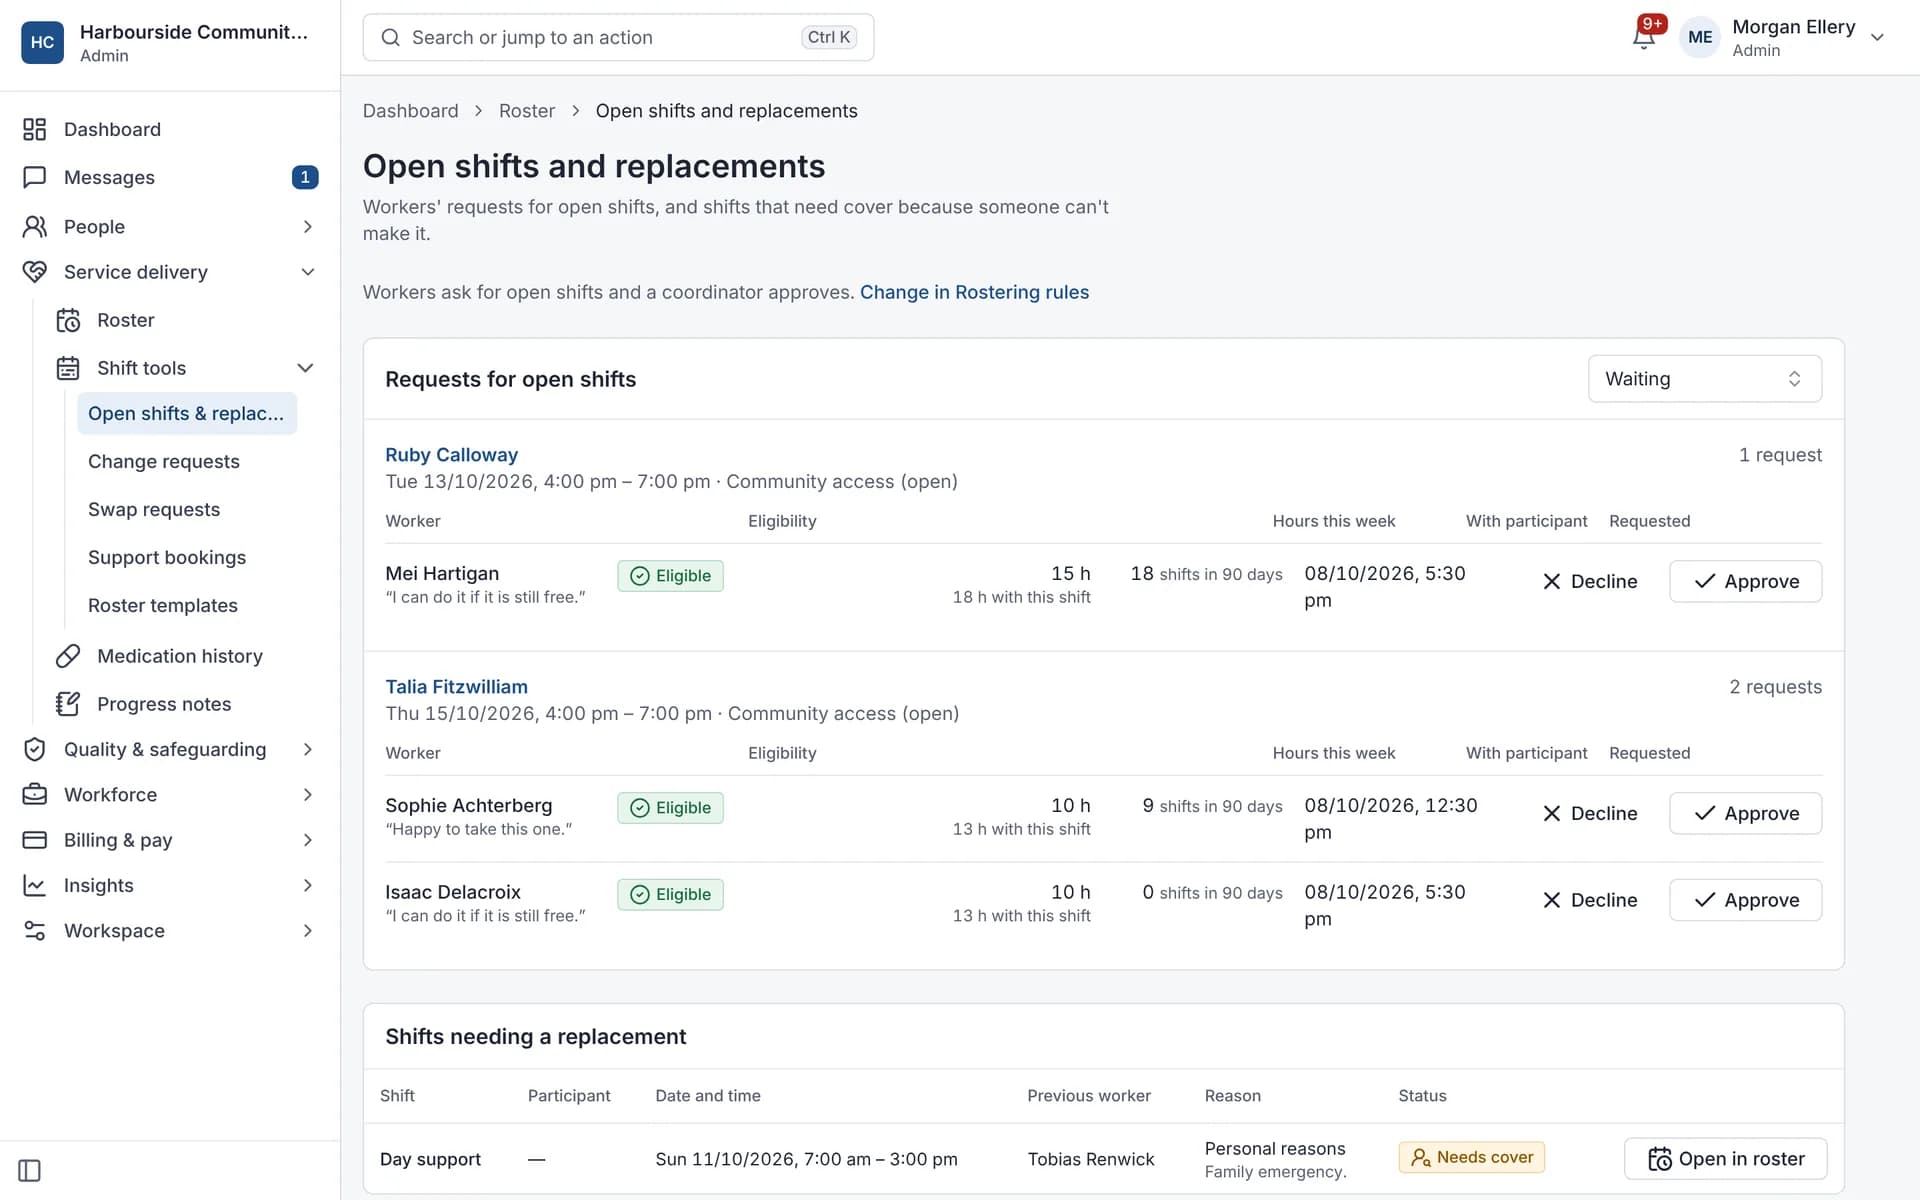Click the Roster calendar-clock icon
1920x1200 pixels.
click(68, 320)
